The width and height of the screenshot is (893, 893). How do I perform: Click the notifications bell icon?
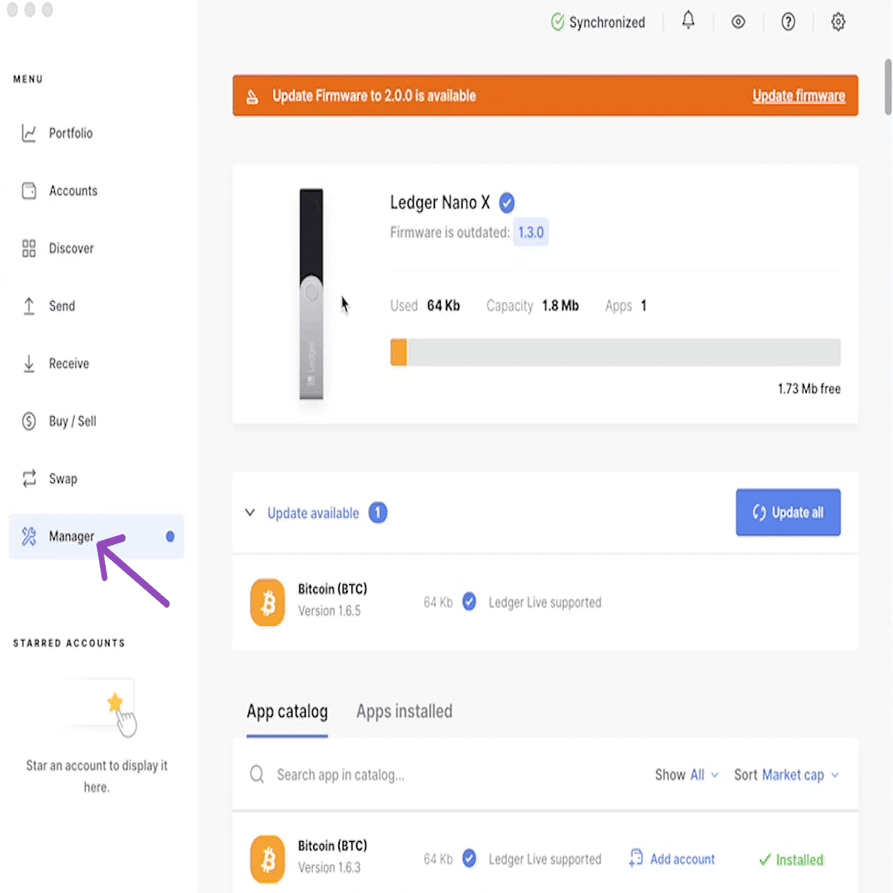point(688,21)
